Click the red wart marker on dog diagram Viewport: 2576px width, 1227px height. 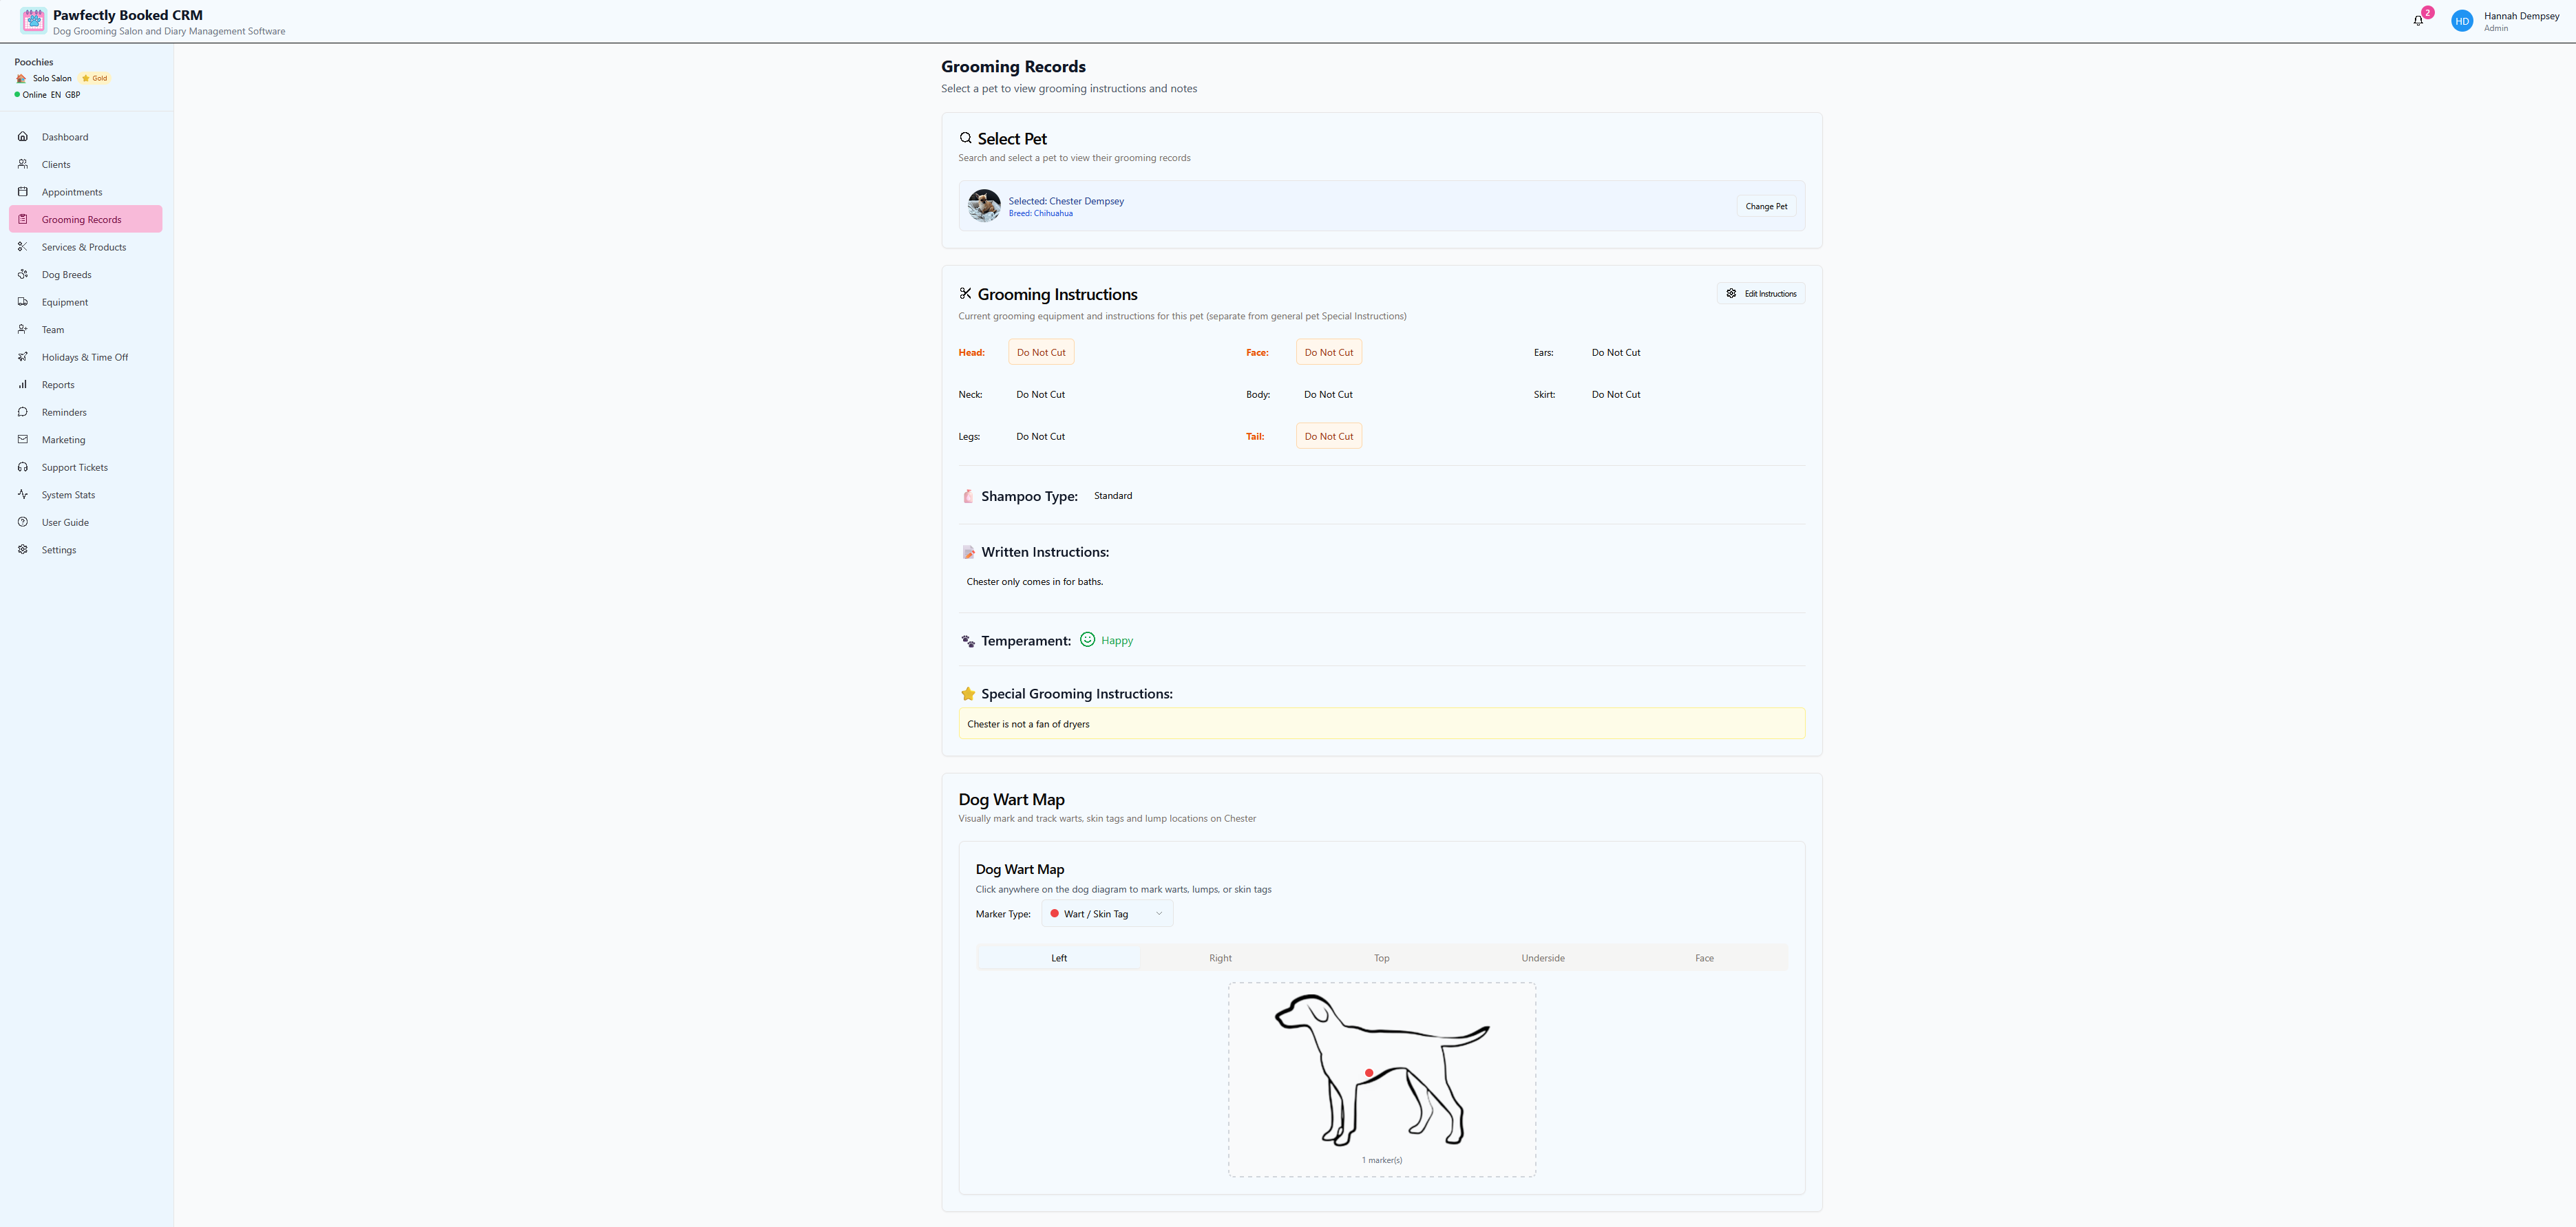pyautogui.click(x=1369, y=1073)
